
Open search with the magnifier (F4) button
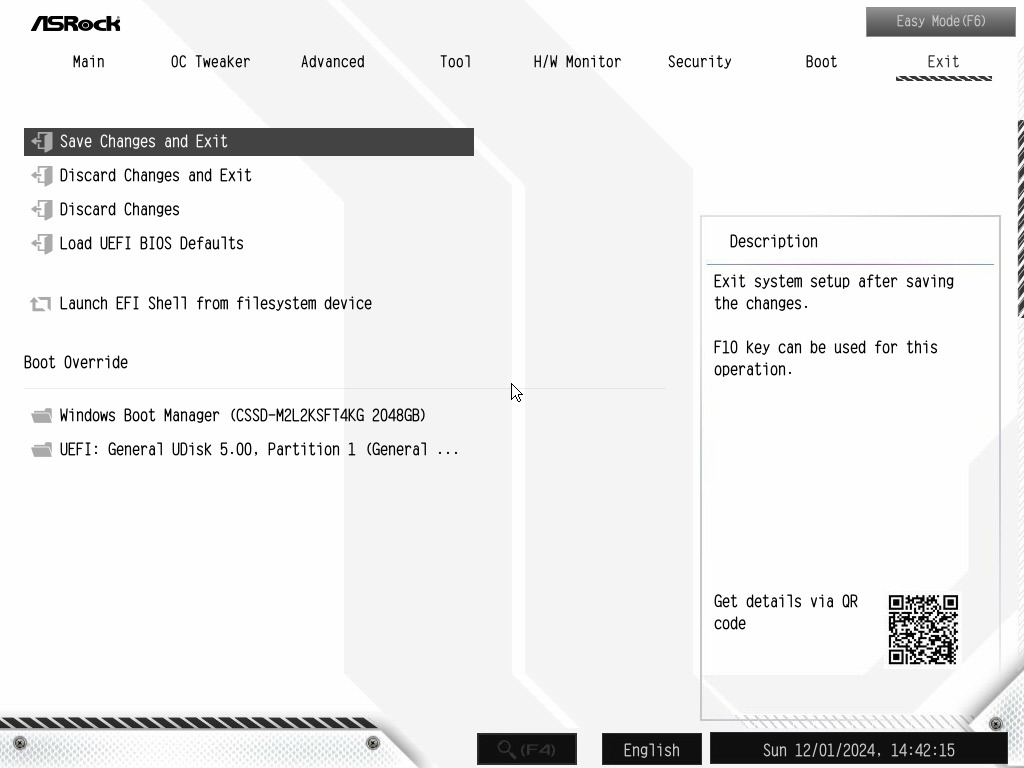coord(527,749)
